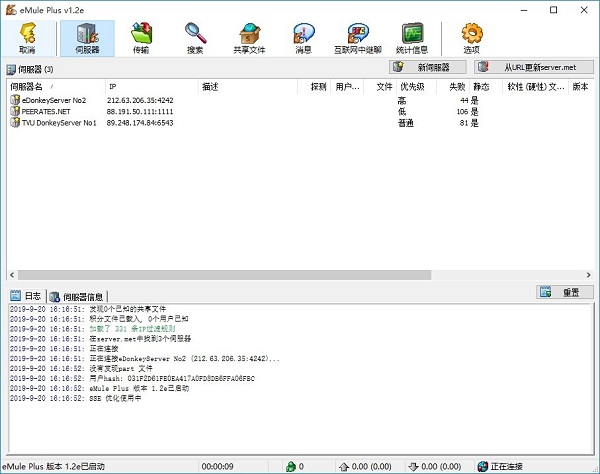Click 从URL更新server.met button

click(534, 67)
